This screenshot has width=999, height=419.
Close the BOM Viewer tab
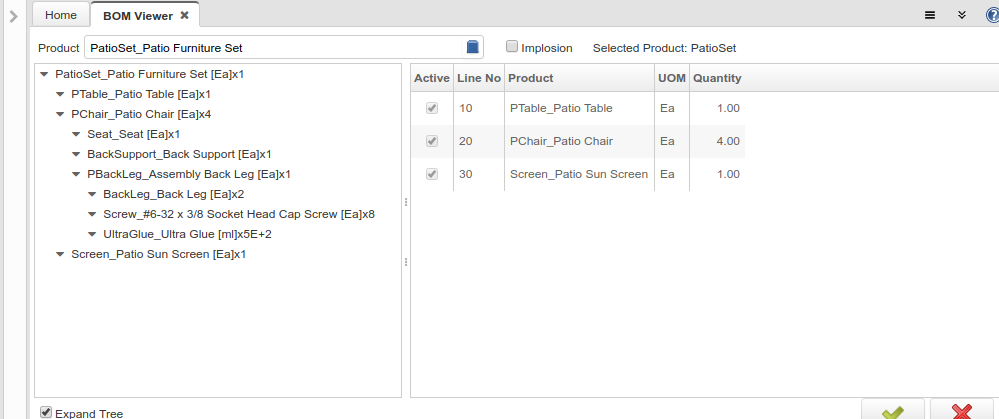pyautogui.click(x=184, y=15)
